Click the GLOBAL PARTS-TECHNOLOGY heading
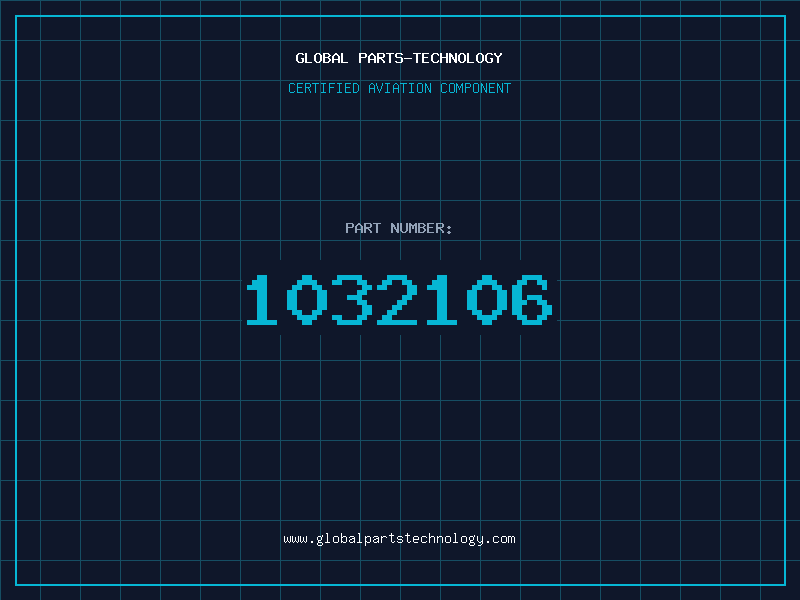The height and width of the screenshot is (600, 800). (x=399, y=58)
